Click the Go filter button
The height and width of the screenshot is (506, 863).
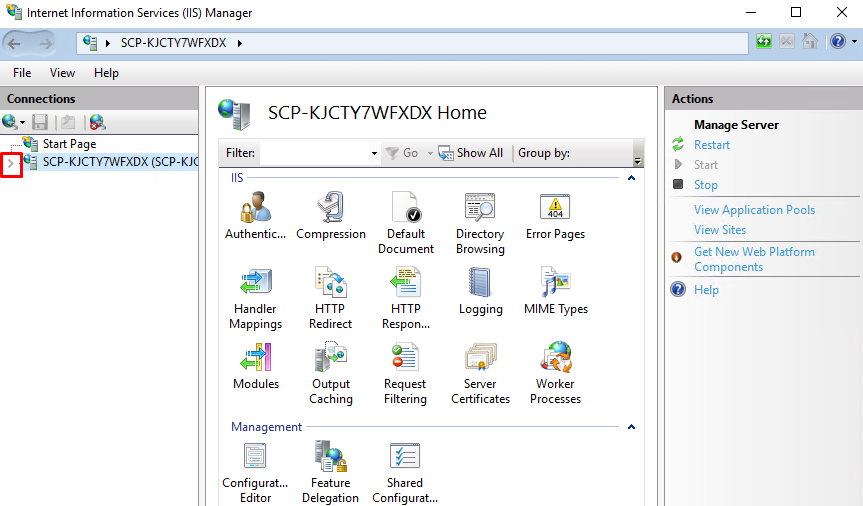coord(402,153)
